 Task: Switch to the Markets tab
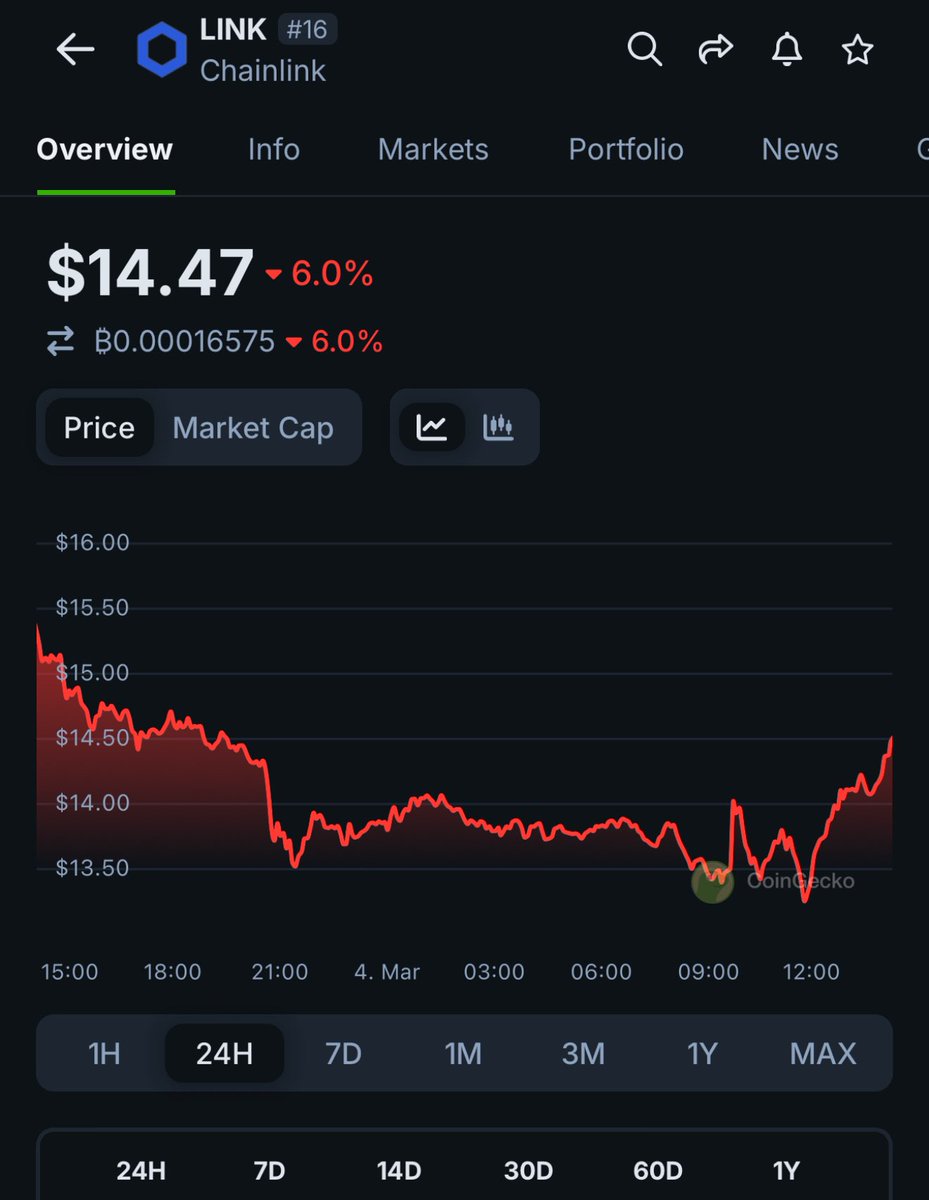tap(433, 149)
